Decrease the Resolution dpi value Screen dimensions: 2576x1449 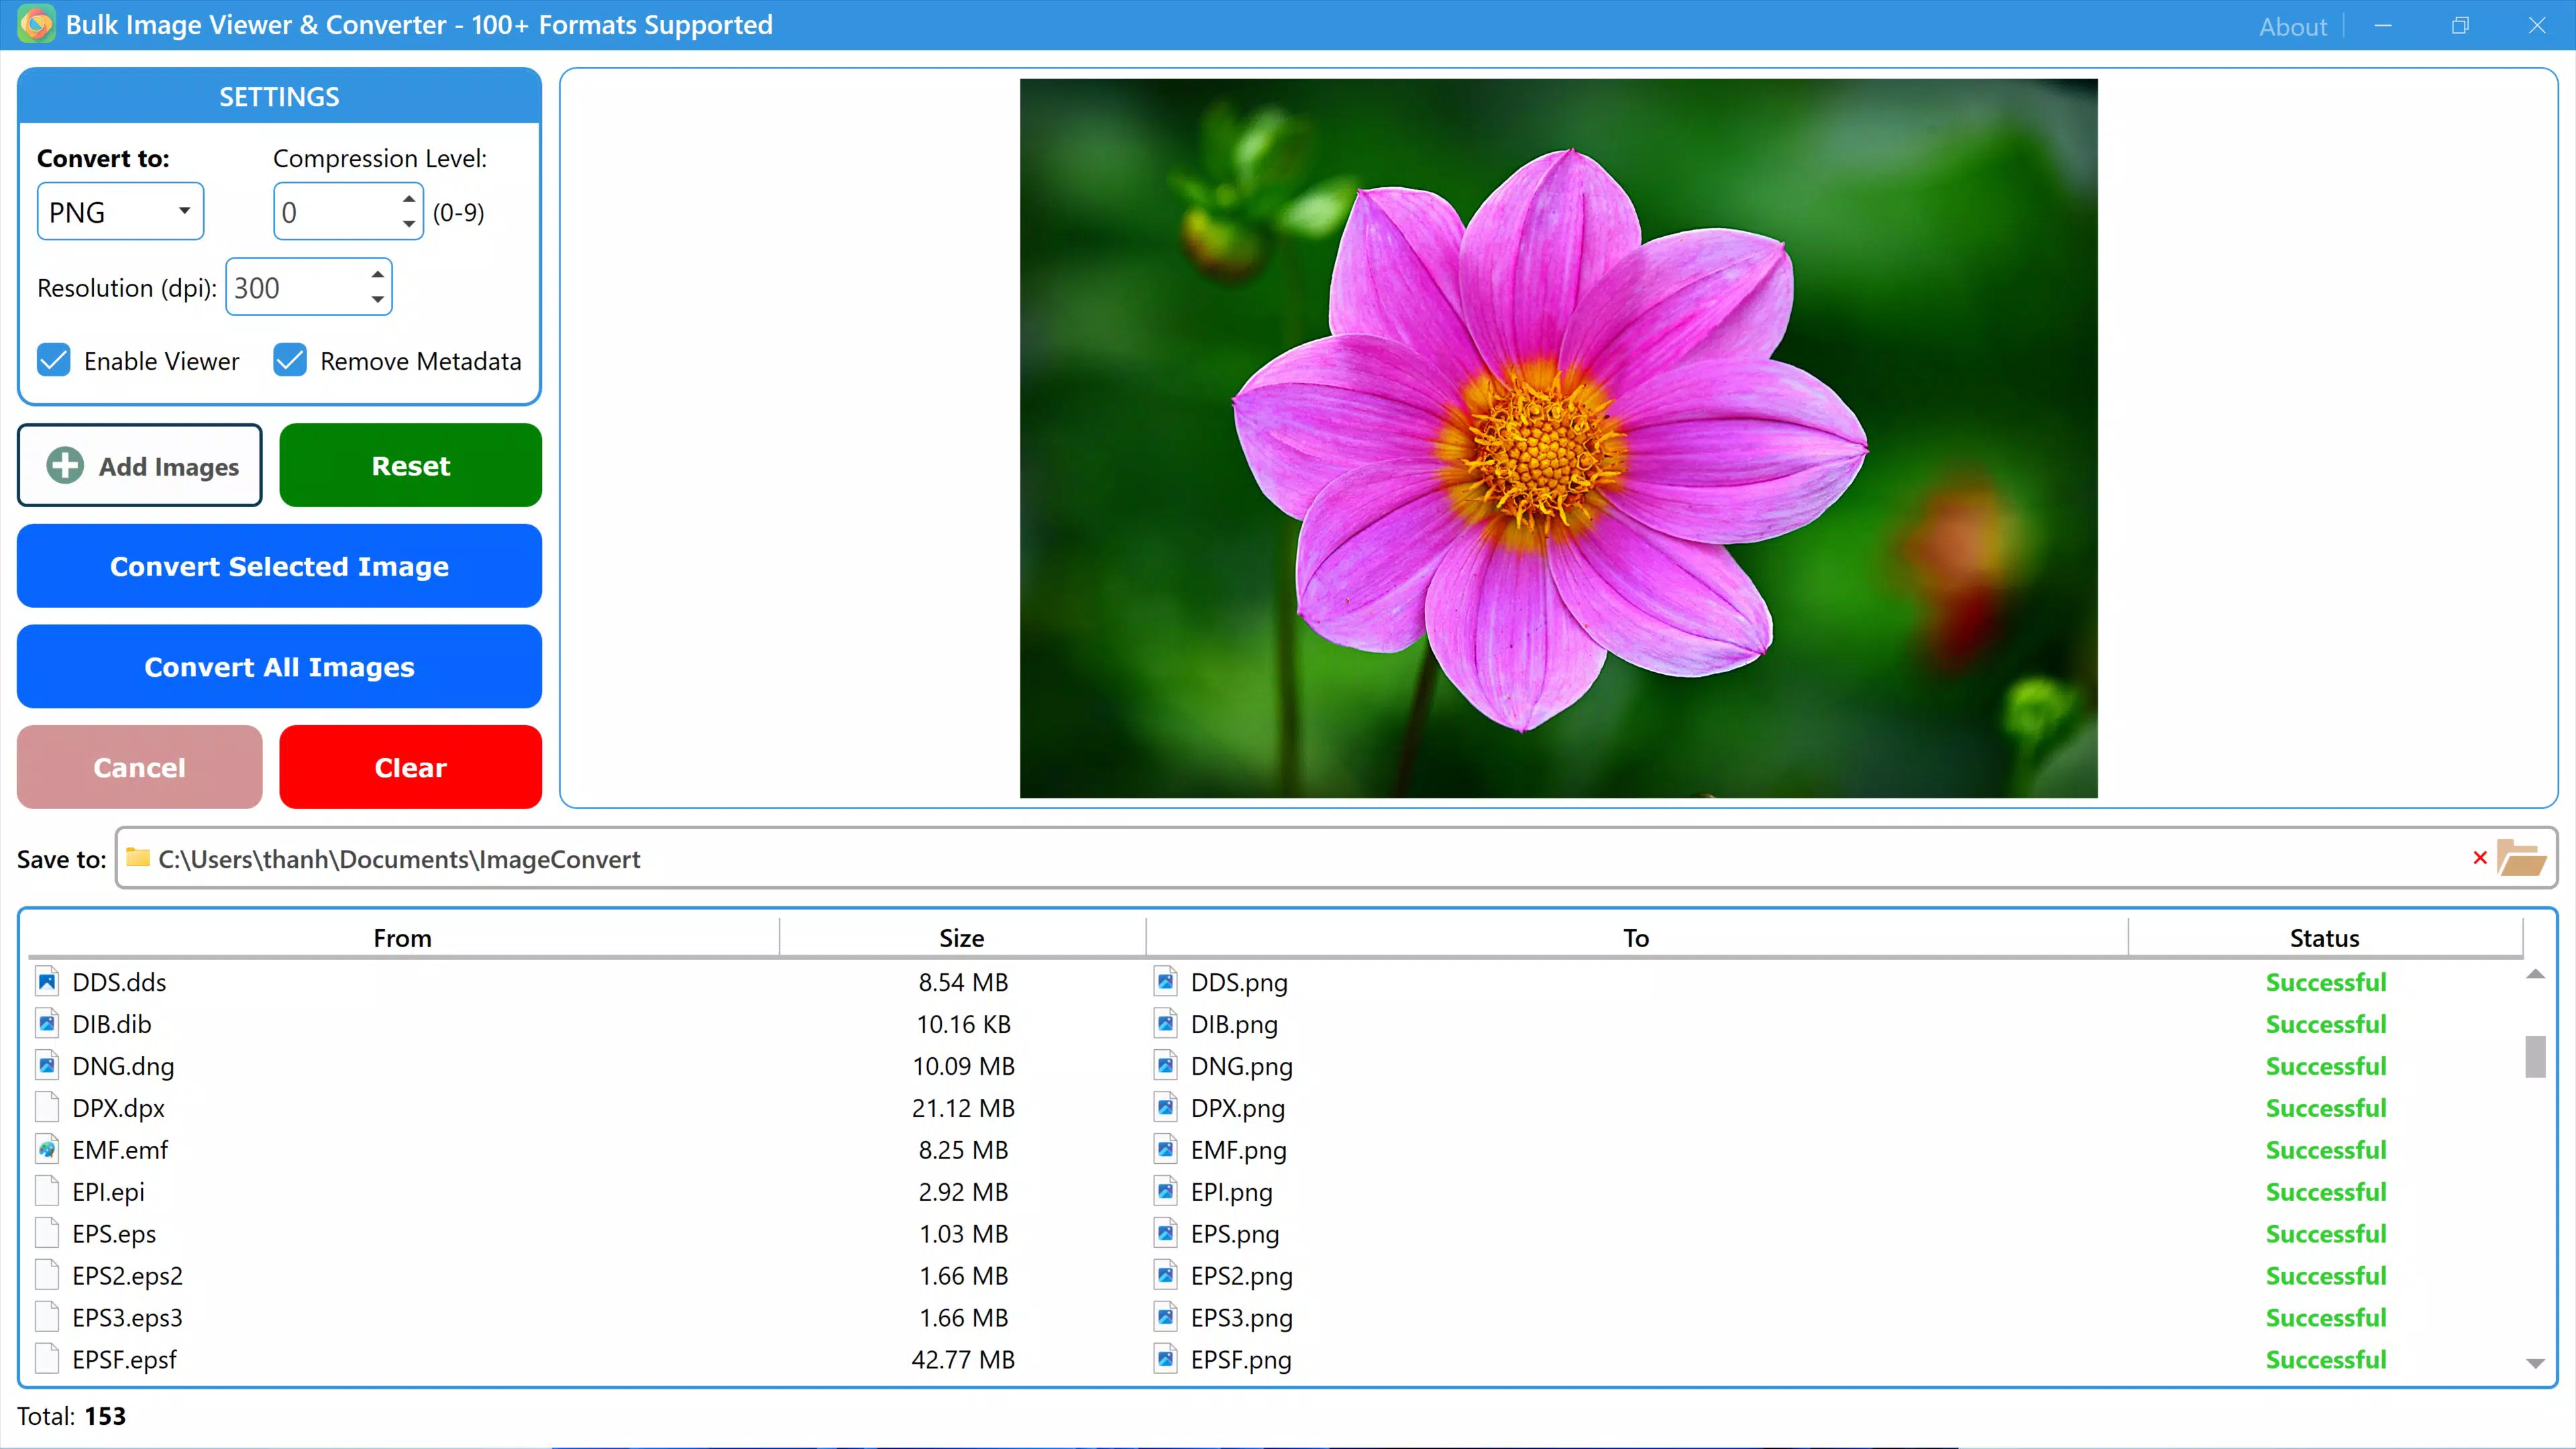pyautogui.click(x=377, y=299)
